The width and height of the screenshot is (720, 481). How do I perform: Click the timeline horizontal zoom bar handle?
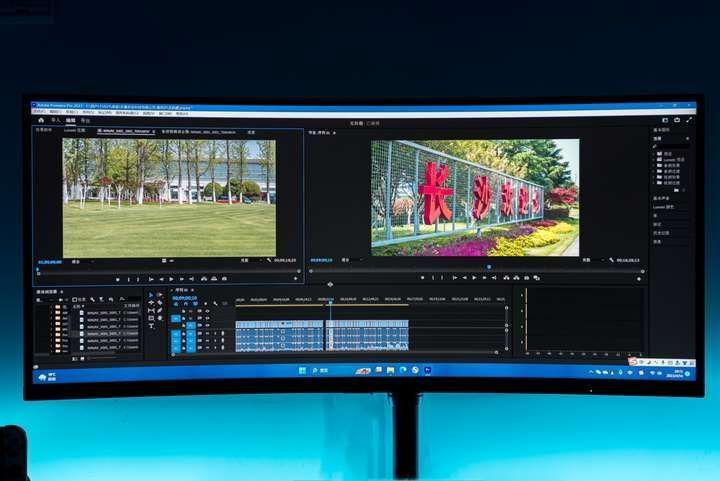(496, 352)
